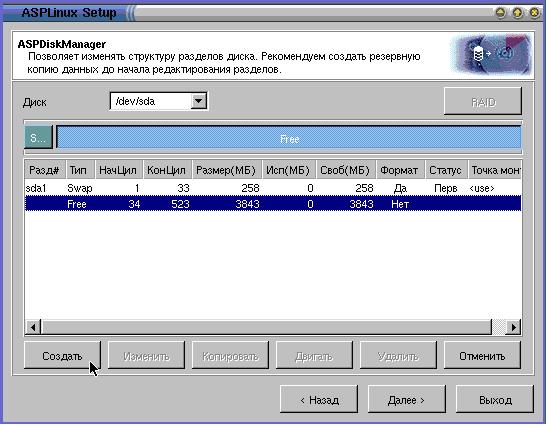Screen dimensions: 549x427
Task: Click the Размер(МБ) column header
Action: point(226,170)
